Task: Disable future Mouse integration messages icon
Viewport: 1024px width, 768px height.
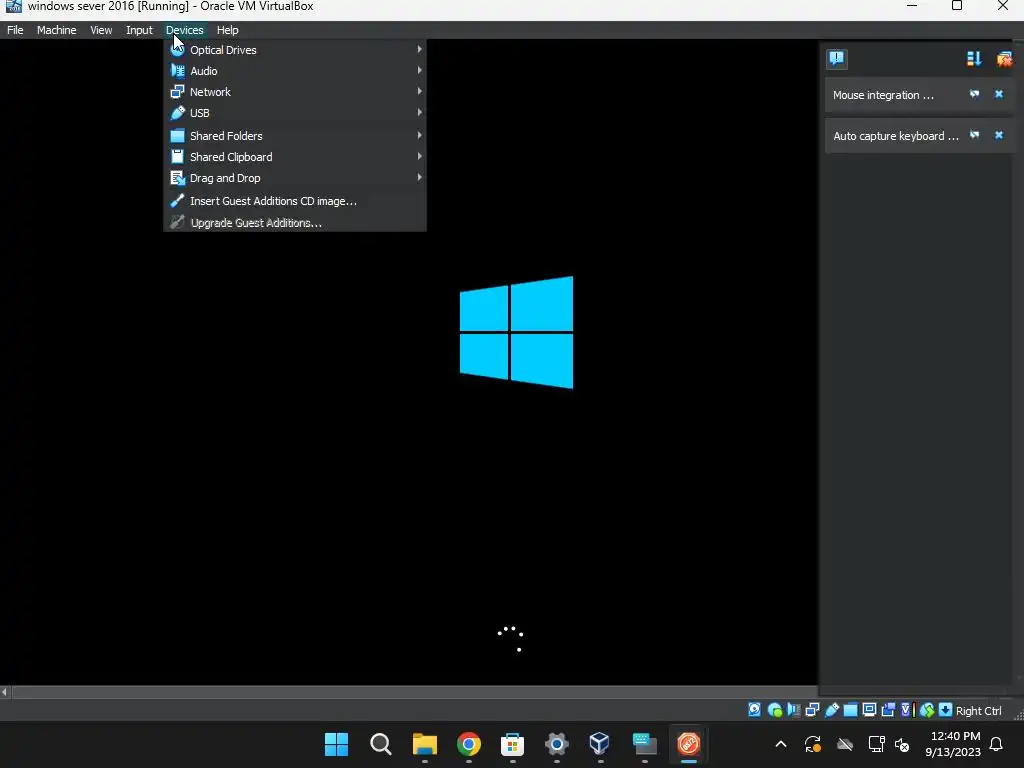Action: (x=974, y=94)
